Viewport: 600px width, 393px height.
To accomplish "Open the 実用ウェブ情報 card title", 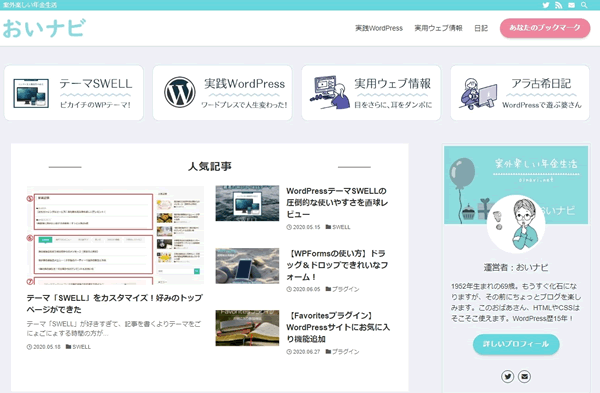I will pyautogui.click(x=392, y=83).
